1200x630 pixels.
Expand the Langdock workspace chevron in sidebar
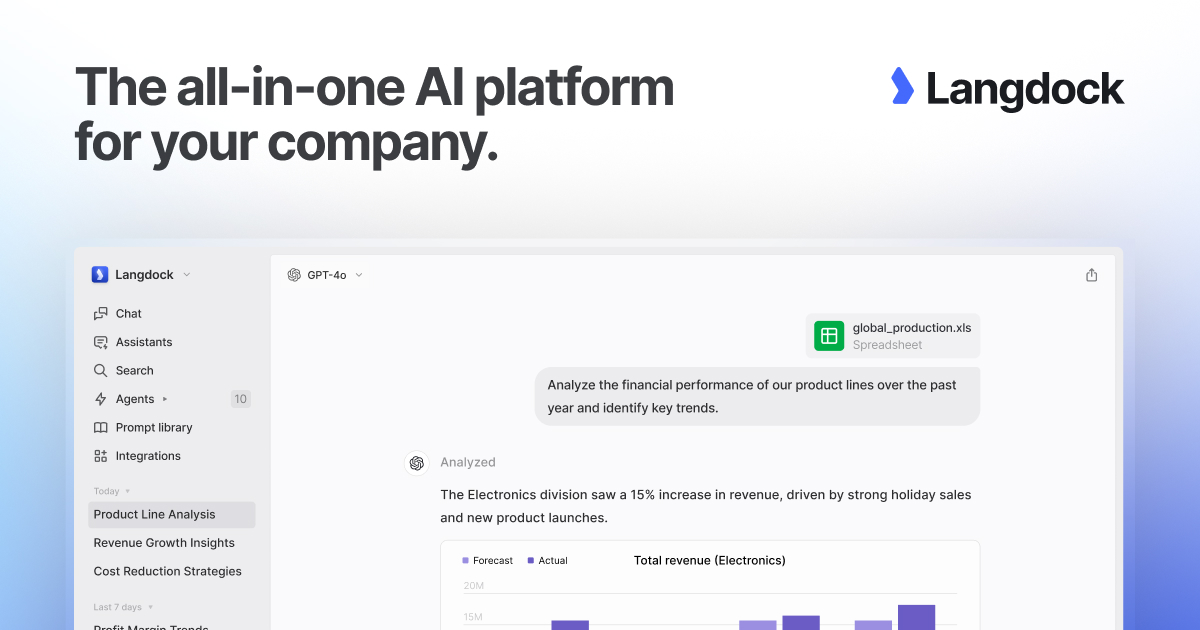[185, 274]
